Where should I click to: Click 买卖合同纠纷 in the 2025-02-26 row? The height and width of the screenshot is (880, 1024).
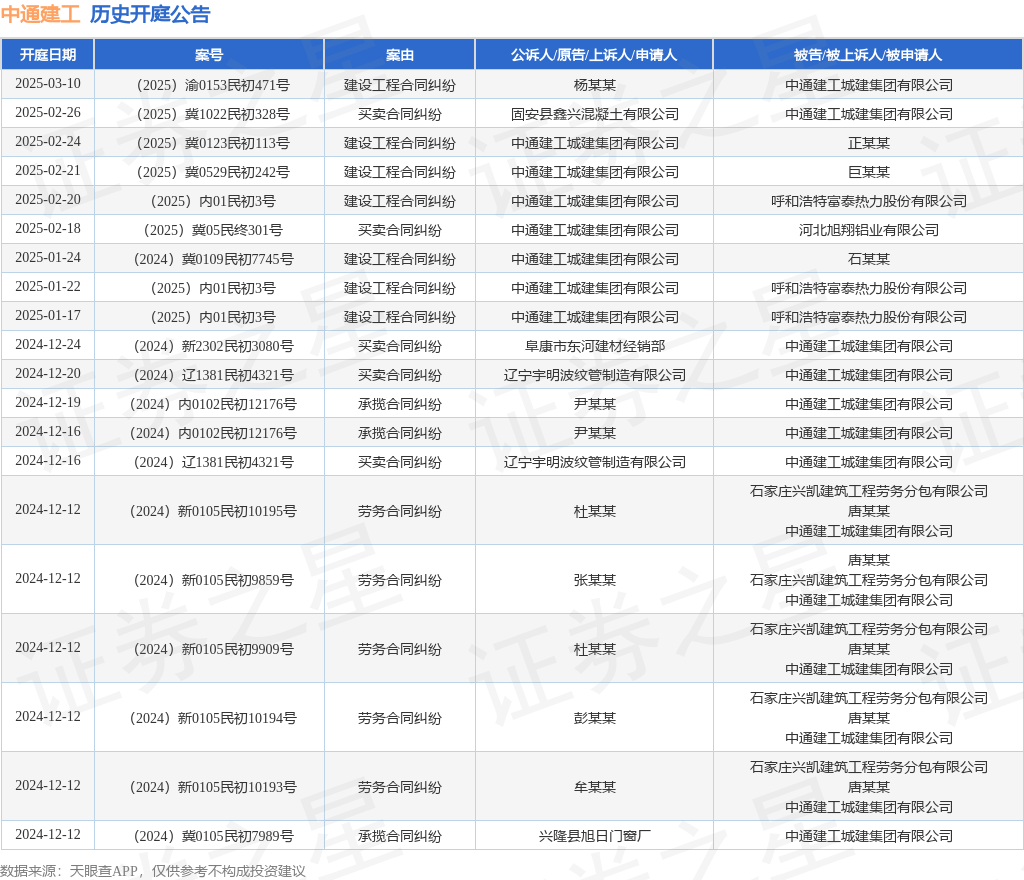(x=400, y=114)
